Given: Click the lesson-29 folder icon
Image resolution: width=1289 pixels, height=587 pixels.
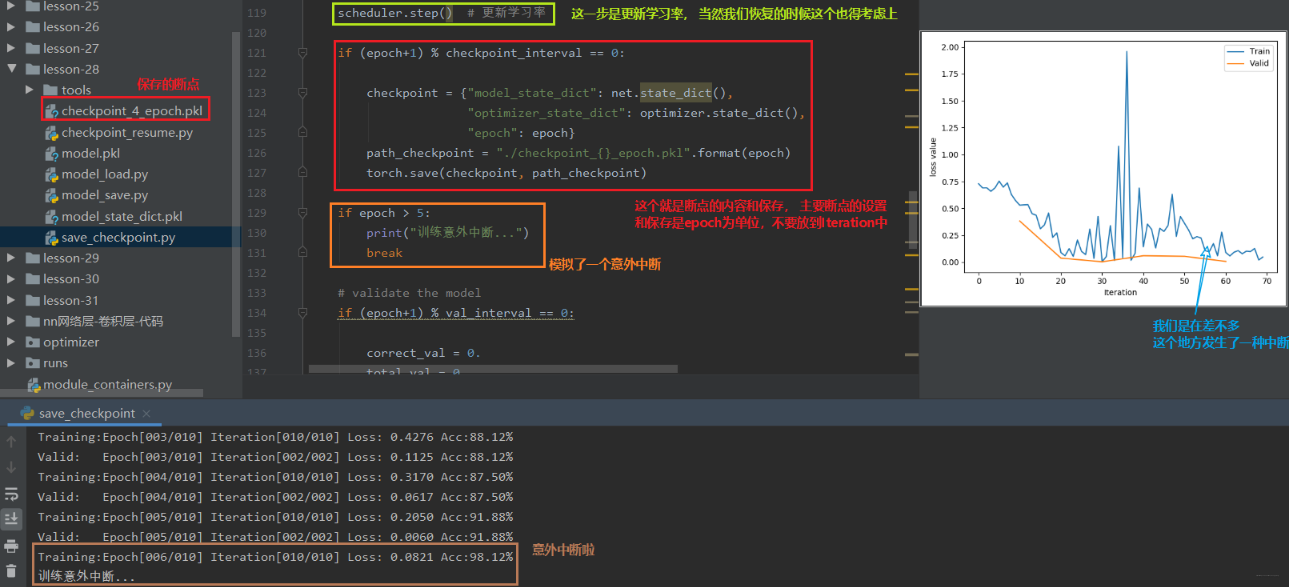Looking at the screenshot, I should (x=32, y=258).
